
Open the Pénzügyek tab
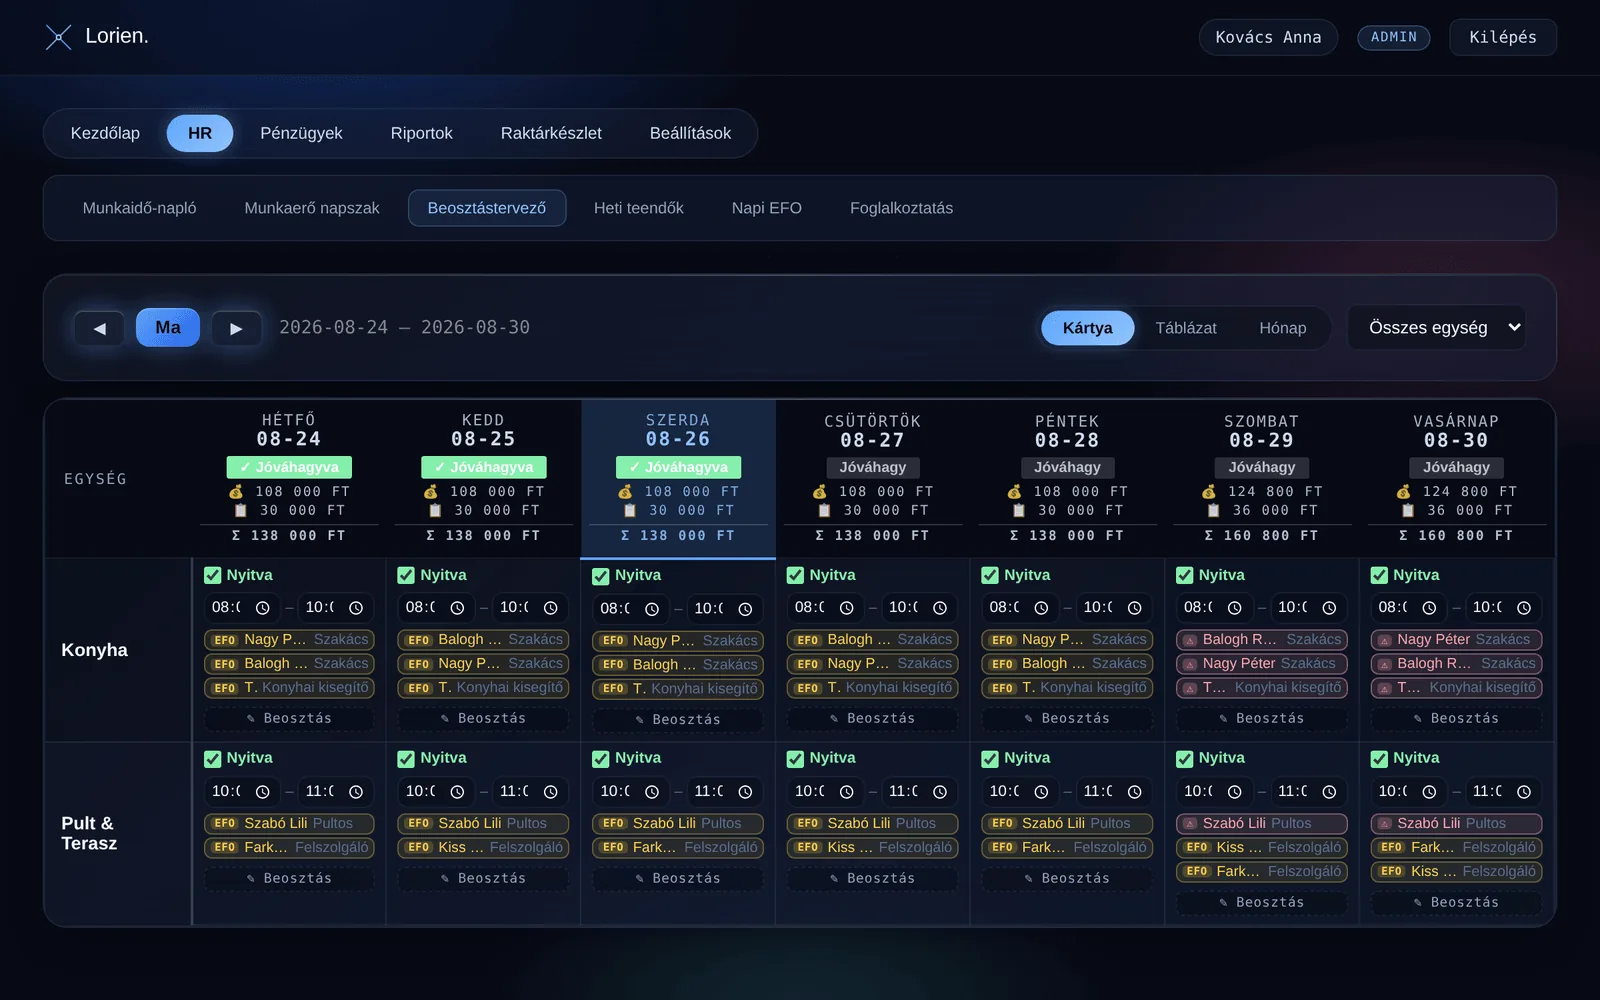tap(301, 133)
